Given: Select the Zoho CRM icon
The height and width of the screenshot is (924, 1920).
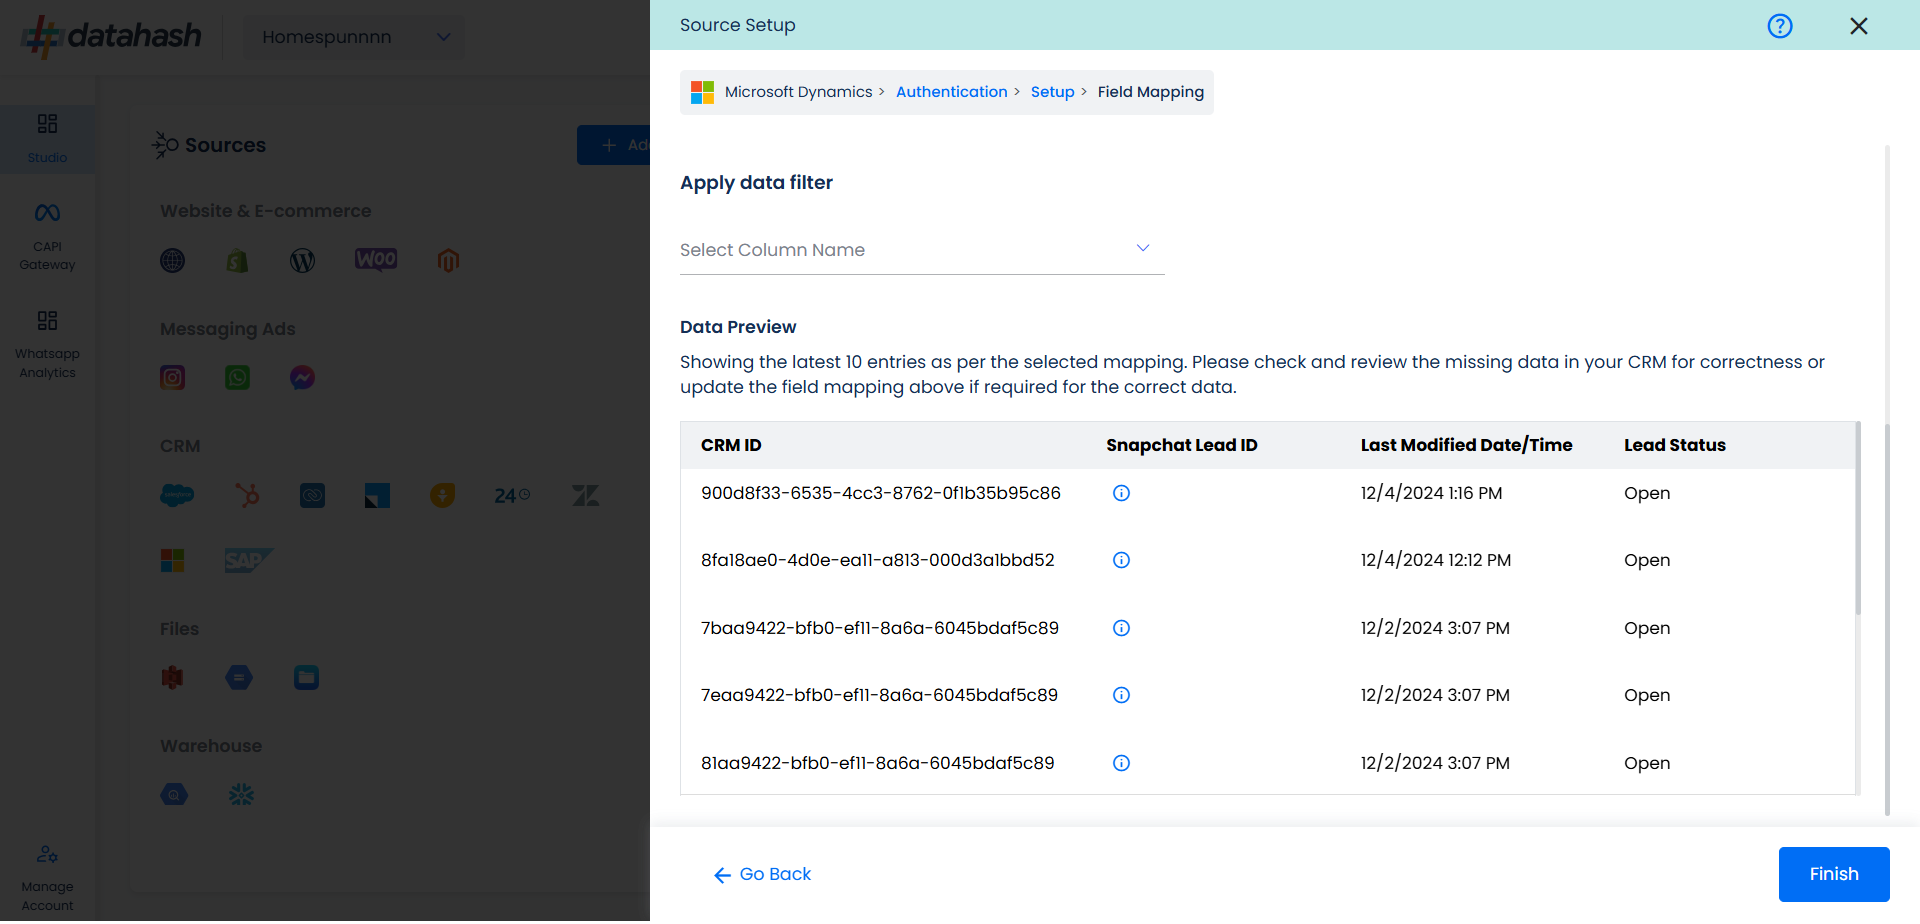Looking at the screenshot, I should 312,496.
